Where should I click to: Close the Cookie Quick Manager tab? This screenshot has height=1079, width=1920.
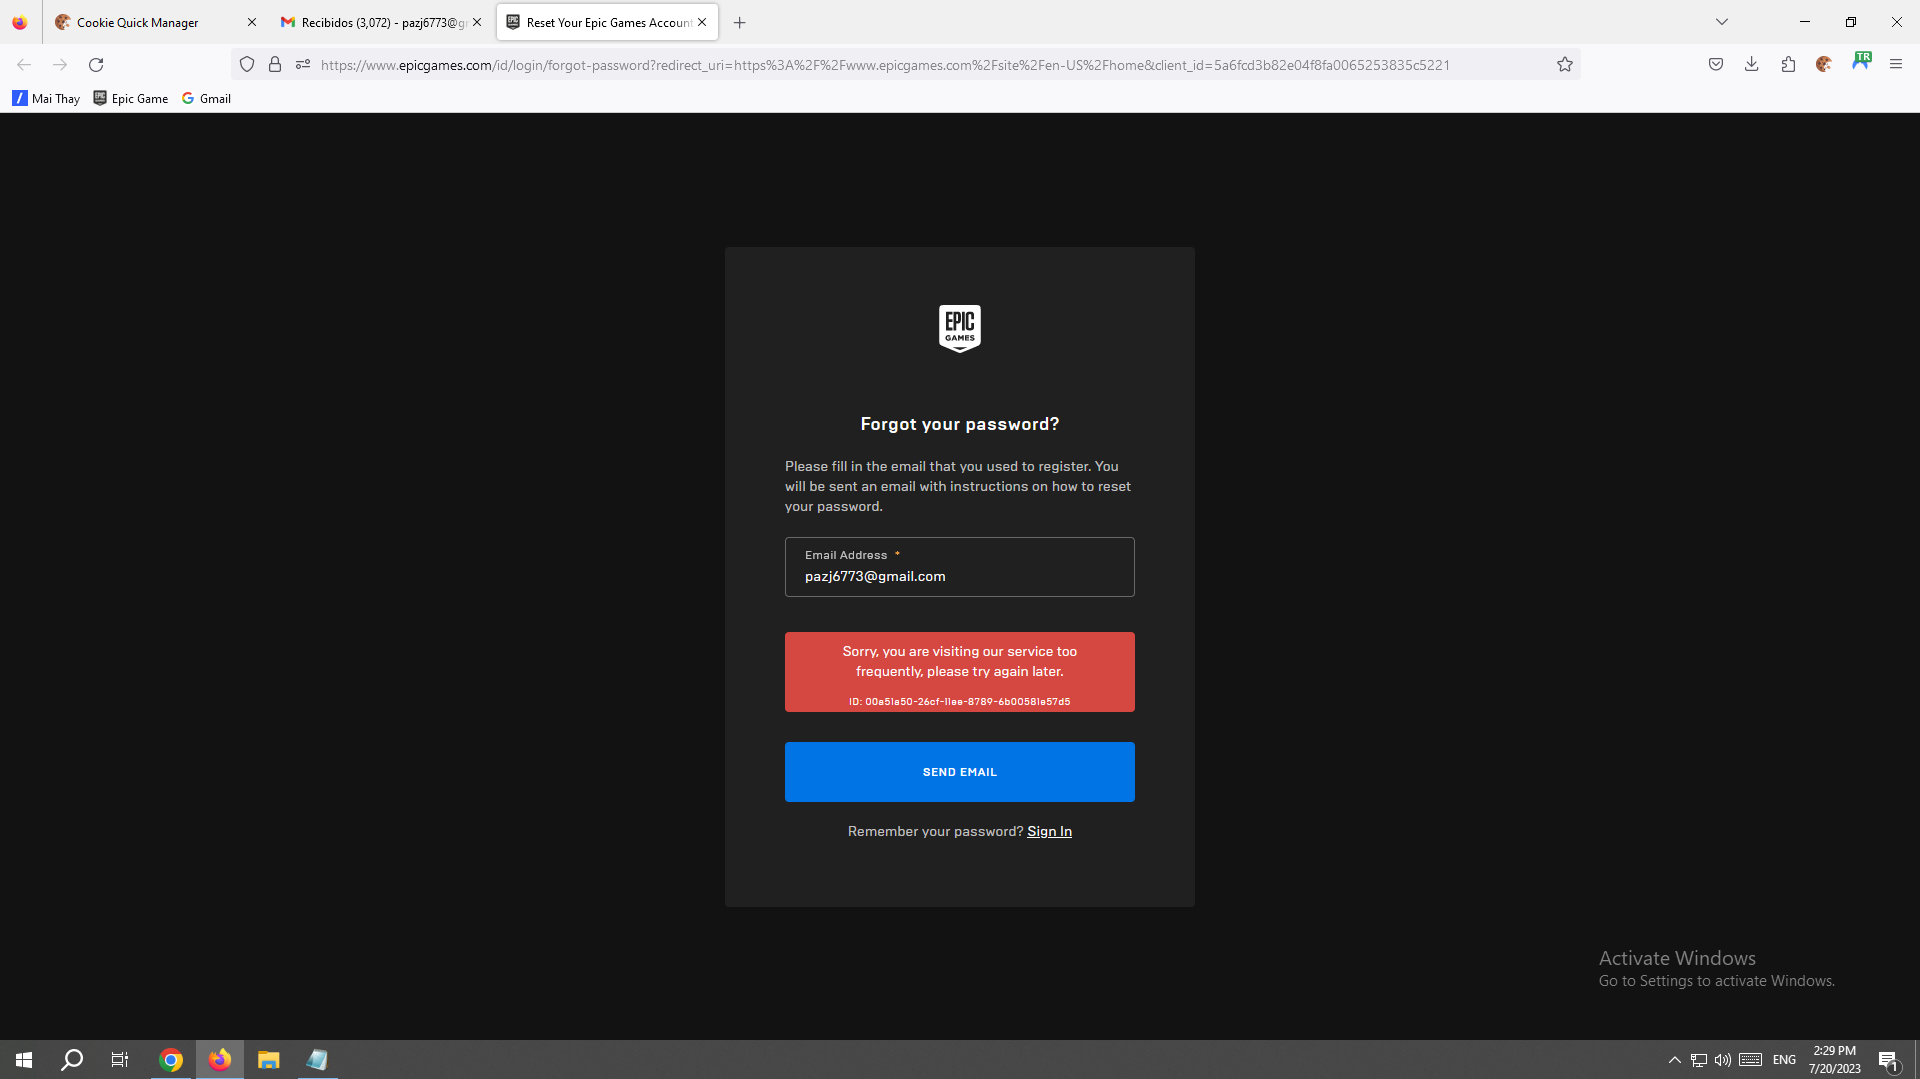tap(252, 22)
